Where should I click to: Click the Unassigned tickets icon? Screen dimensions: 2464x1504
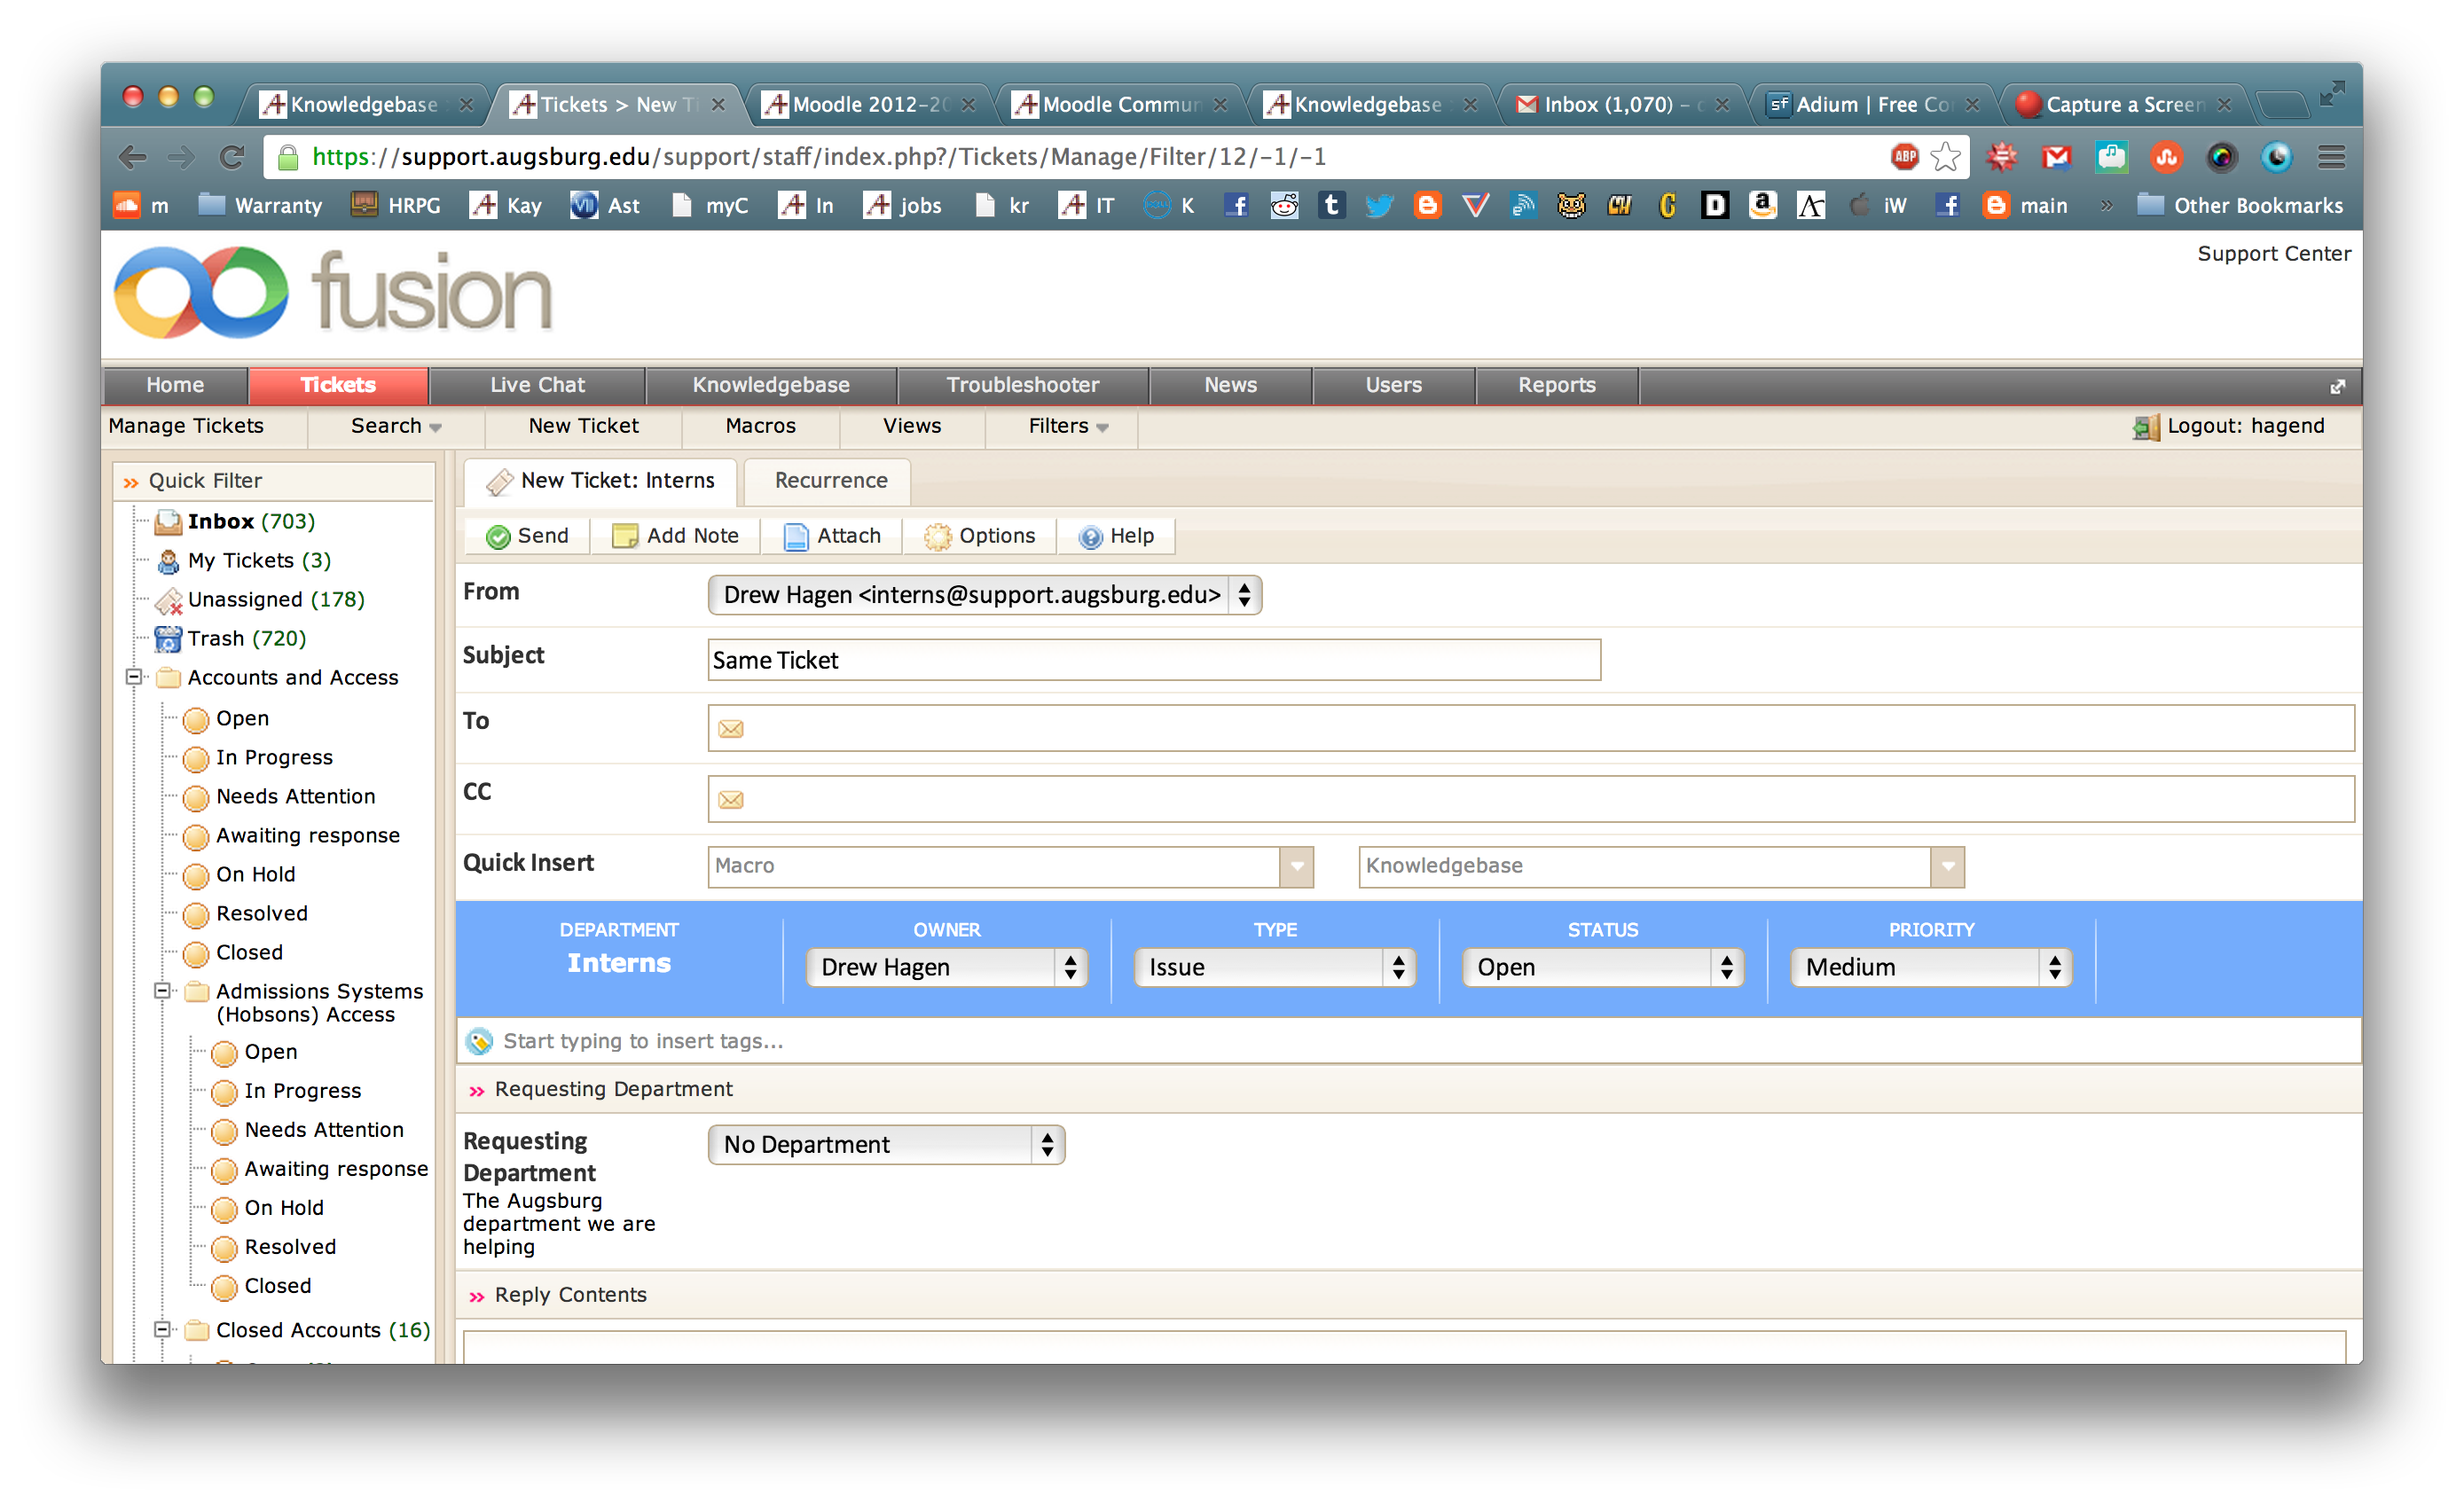point(168,600)
